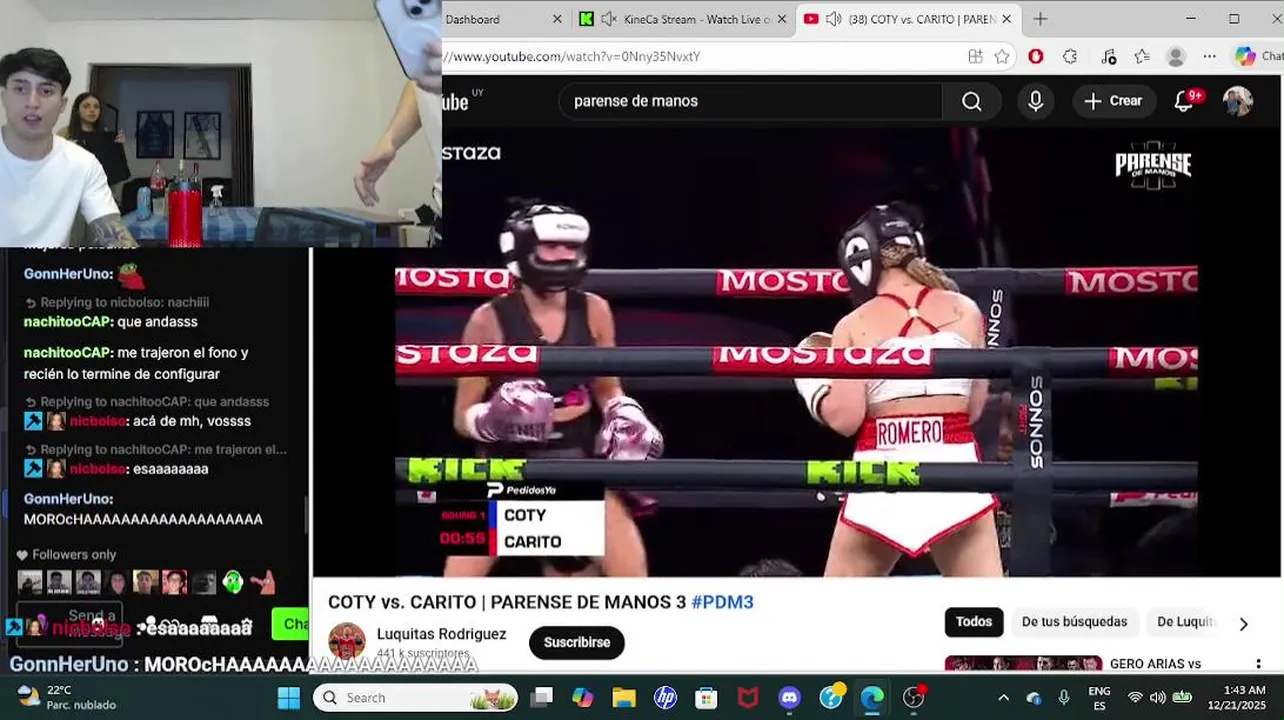The image size is (1284, 720).
Task: Click the weather widget showing 22°C
Action: [x=67, y=697]
